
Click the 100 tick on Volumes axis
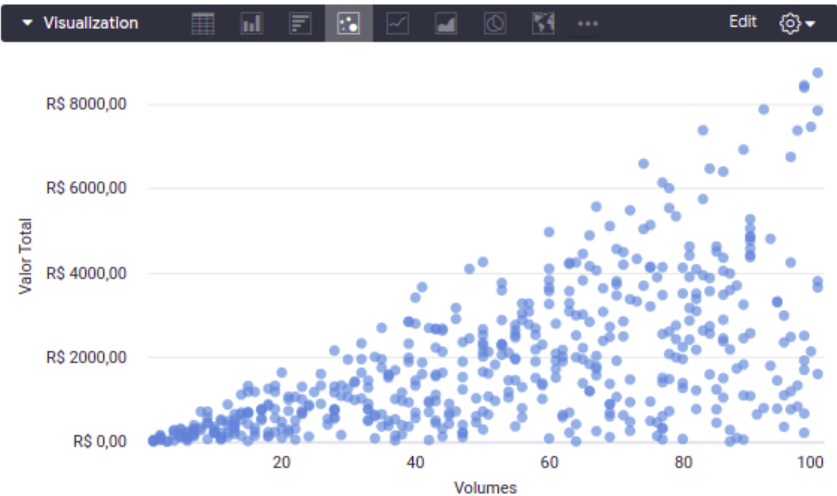tap(810, 462)
